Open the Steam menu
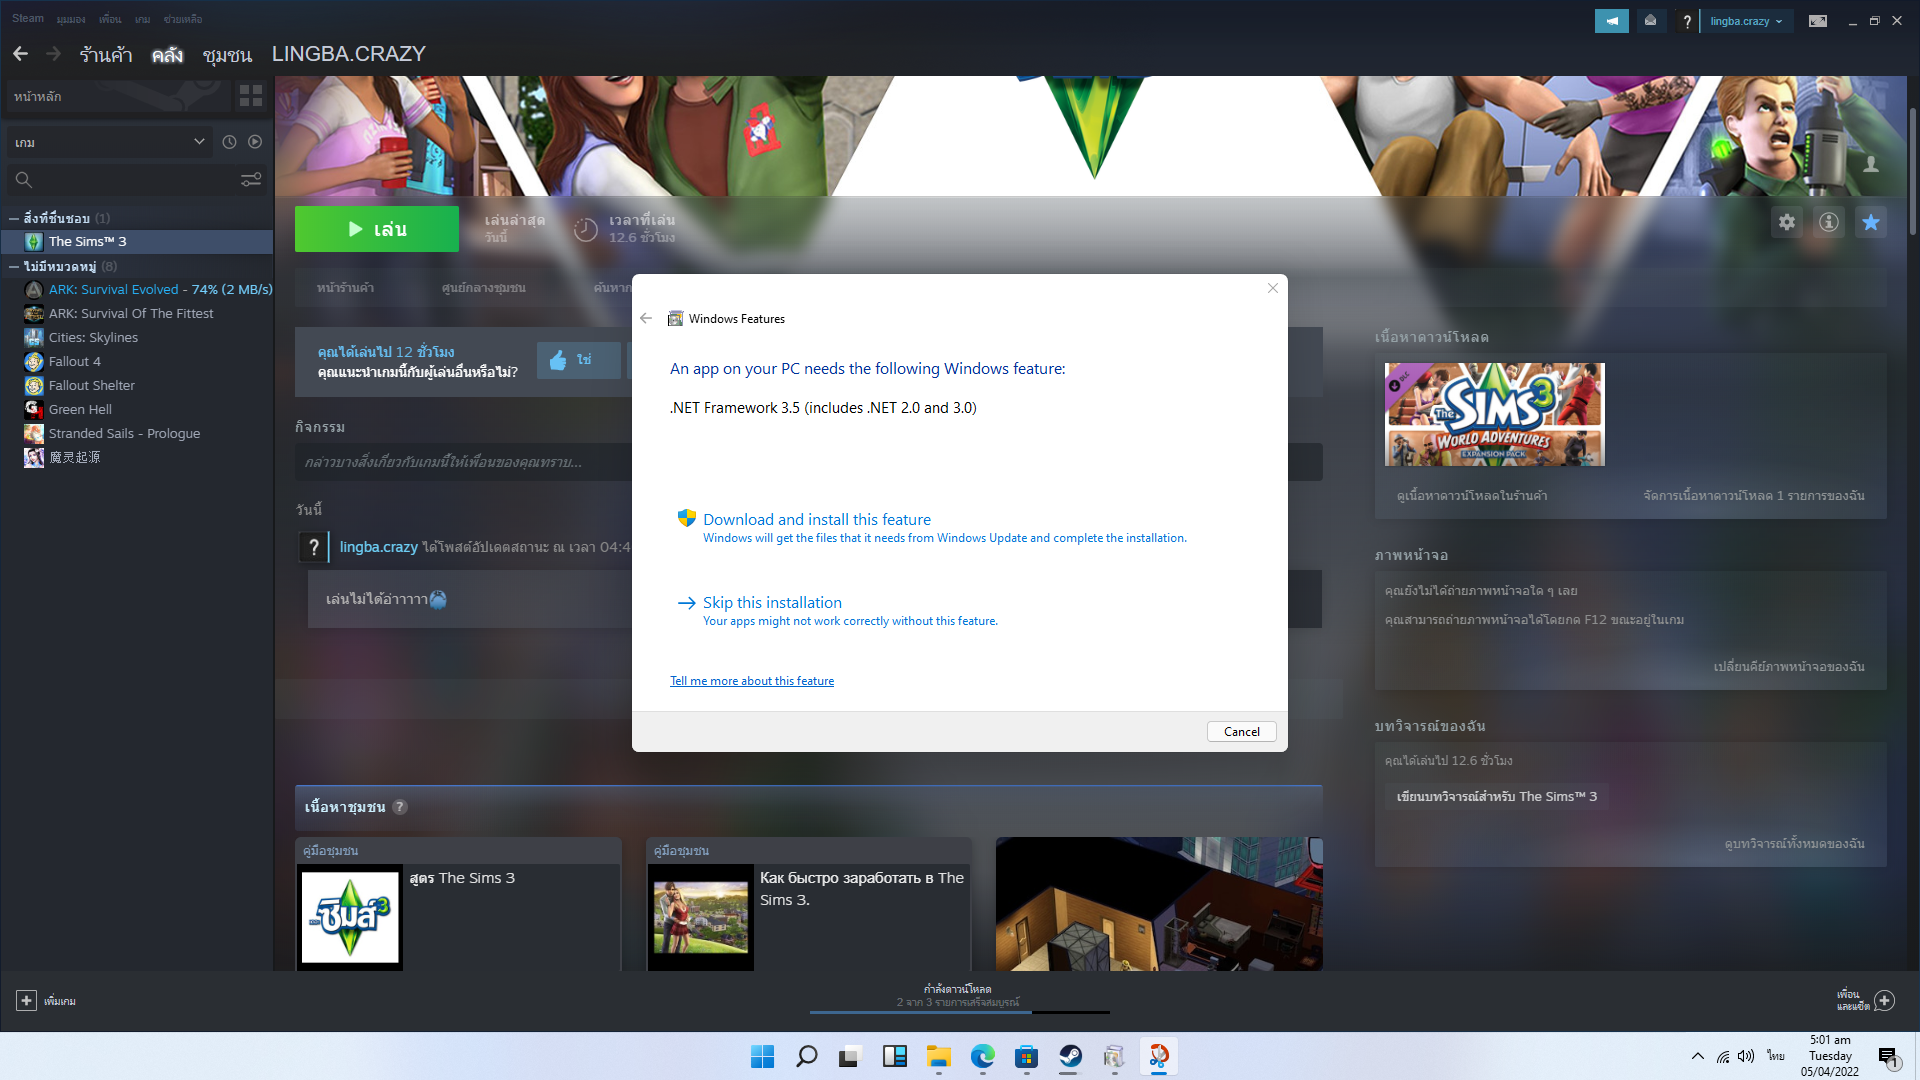 28,18
